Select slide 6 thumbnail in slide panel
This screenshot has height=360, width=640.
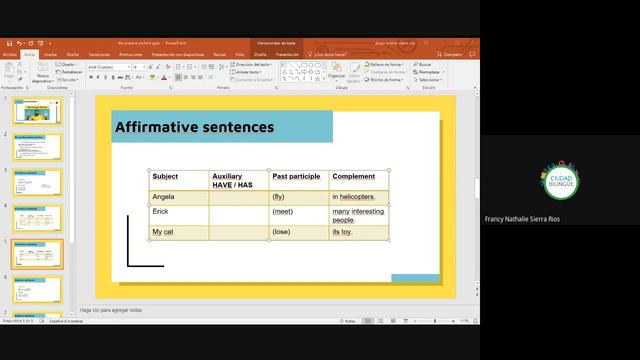(37, 289)
